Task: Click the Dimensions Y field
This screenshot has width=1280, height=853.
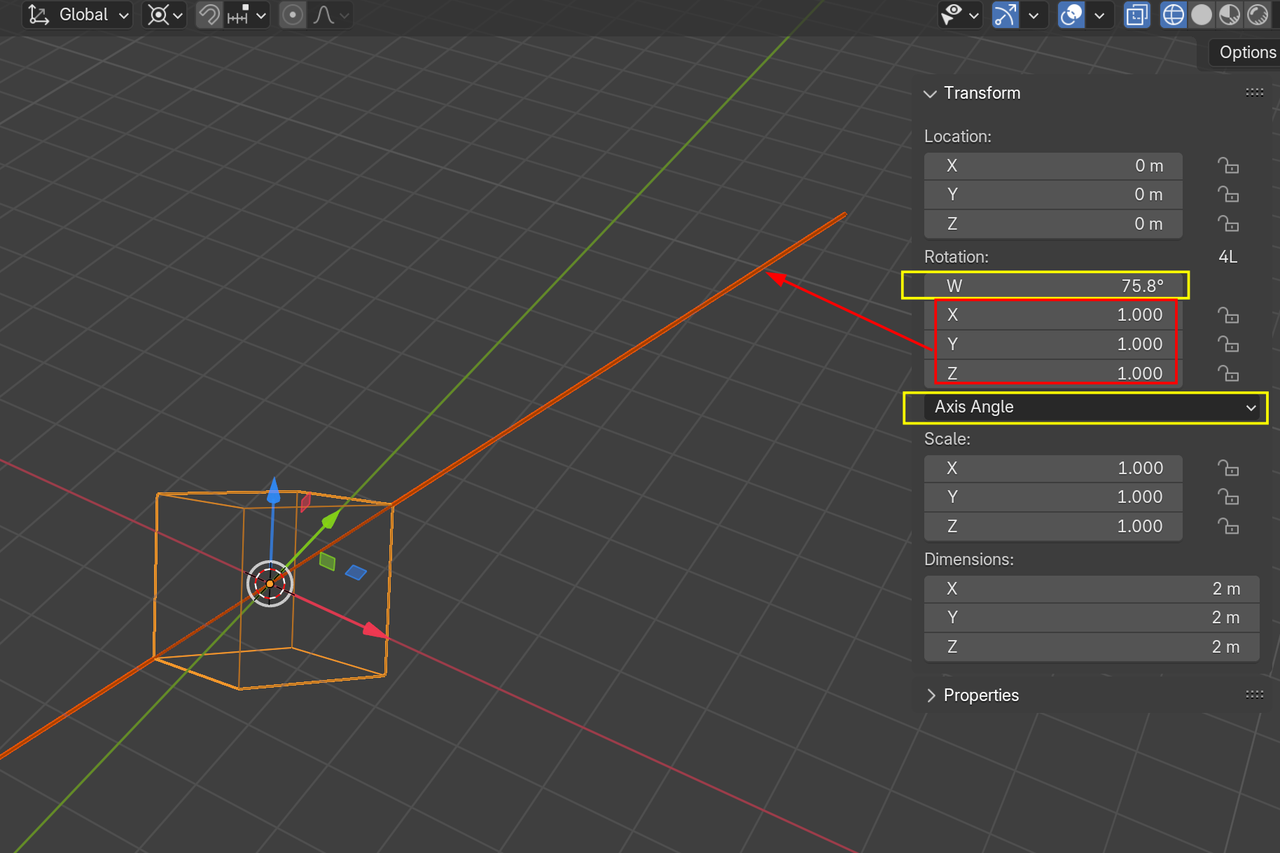Action: pyautogui.click(x=1091, y=618)
